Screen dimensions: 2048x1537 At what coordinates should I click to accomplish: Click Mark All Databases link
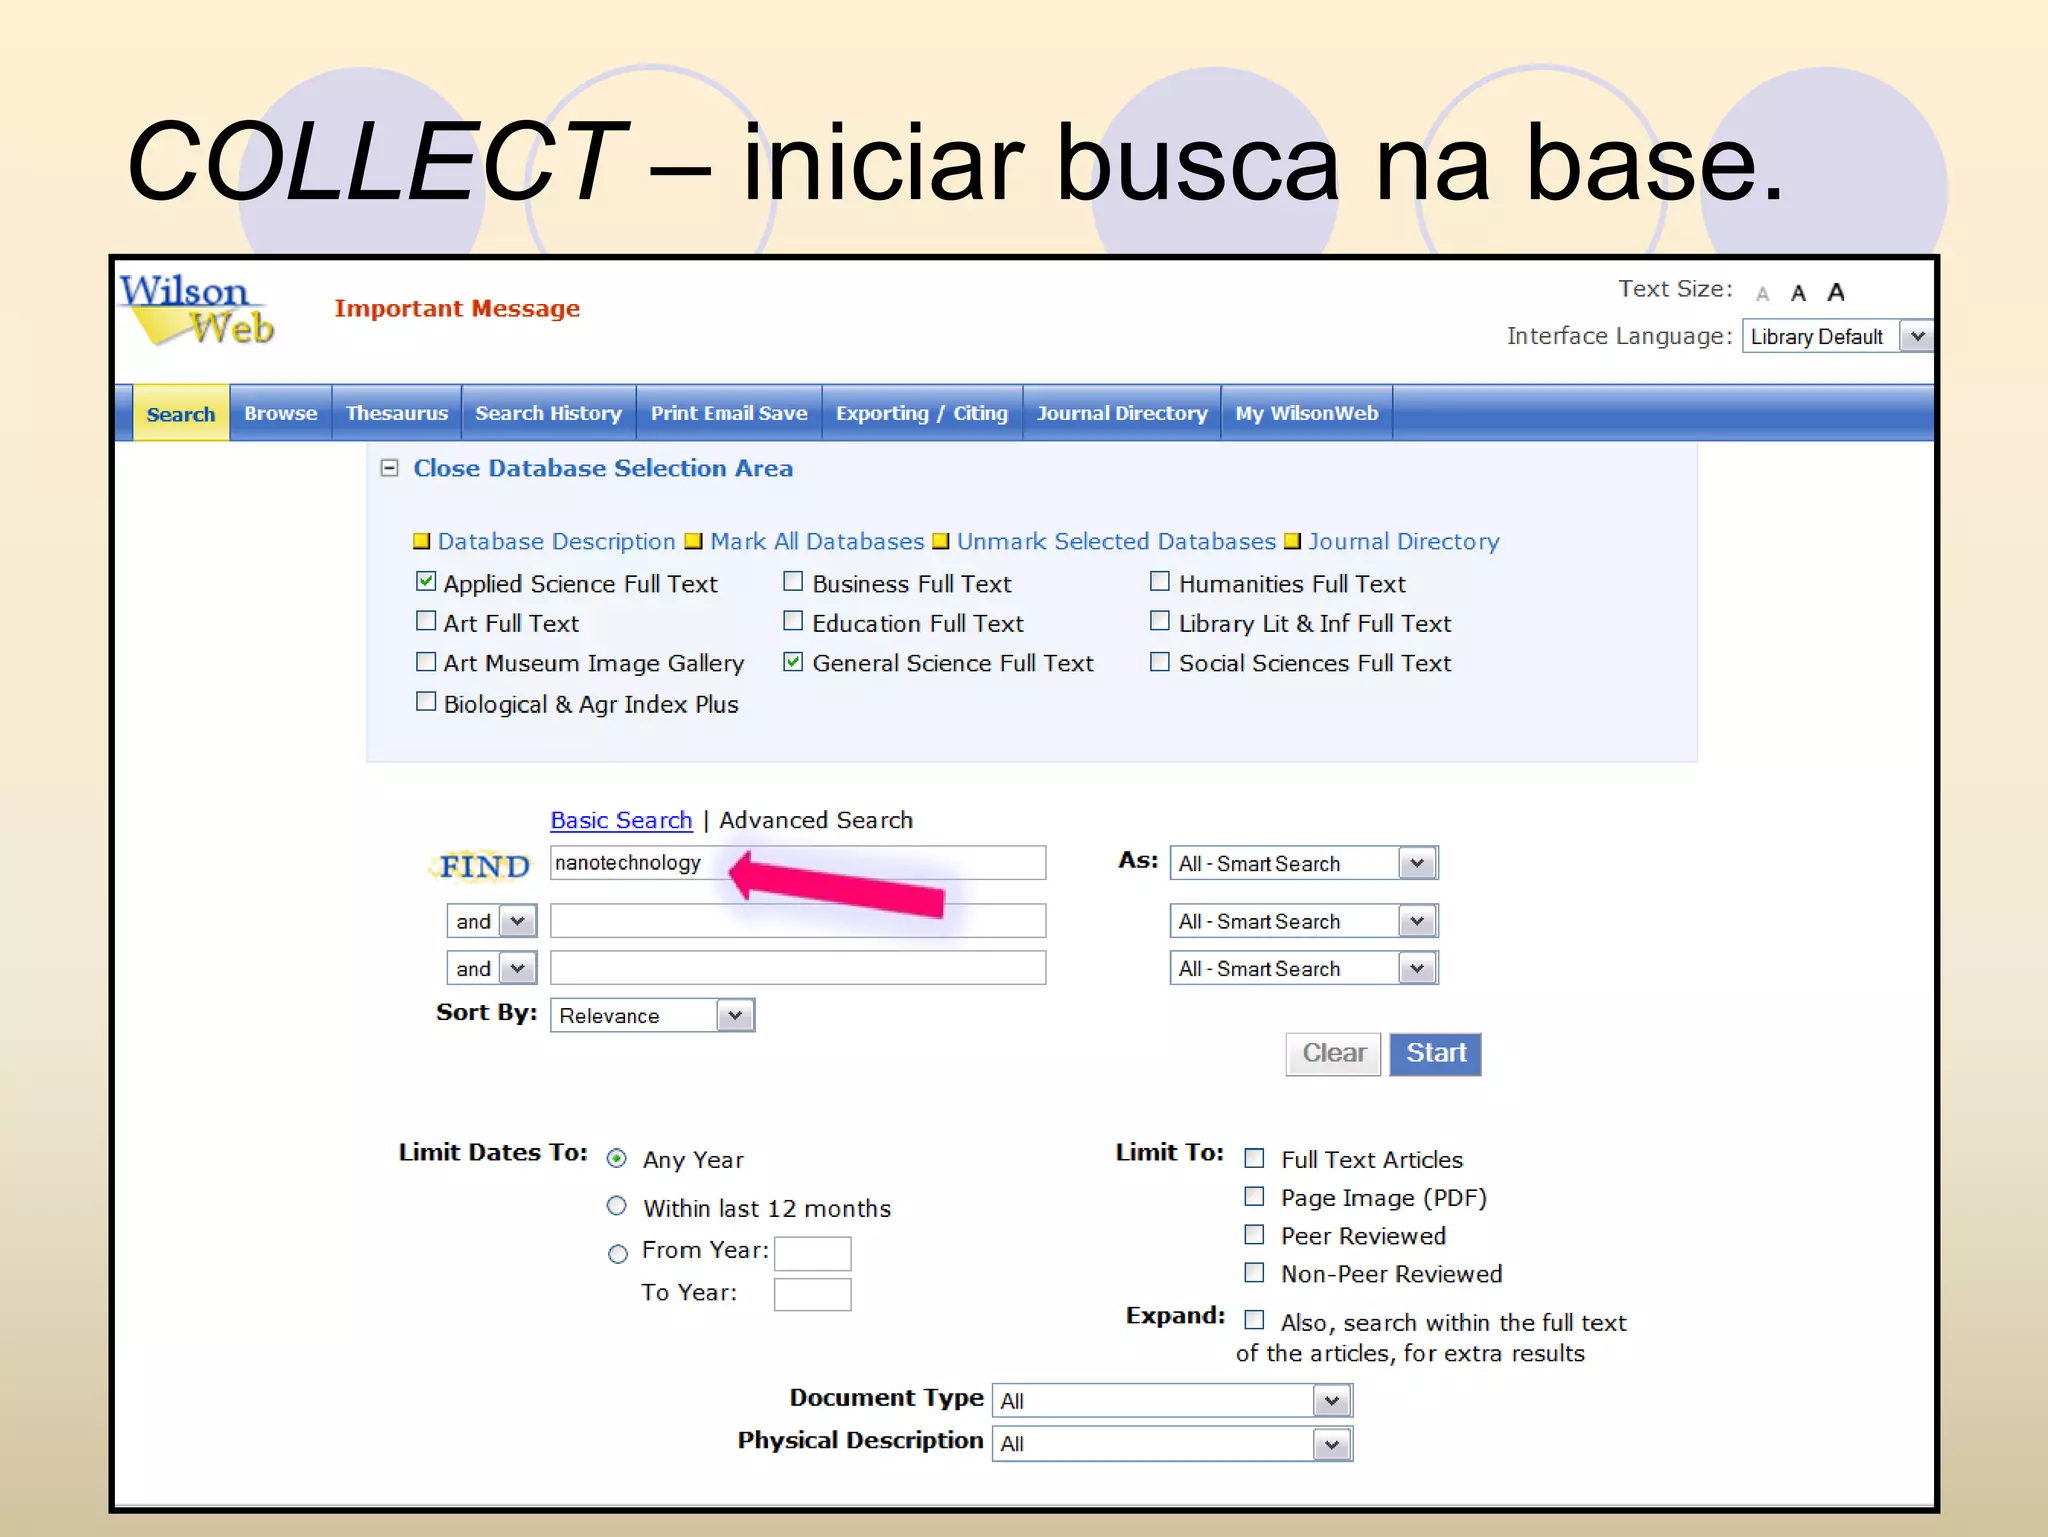(x=817, y=541)
